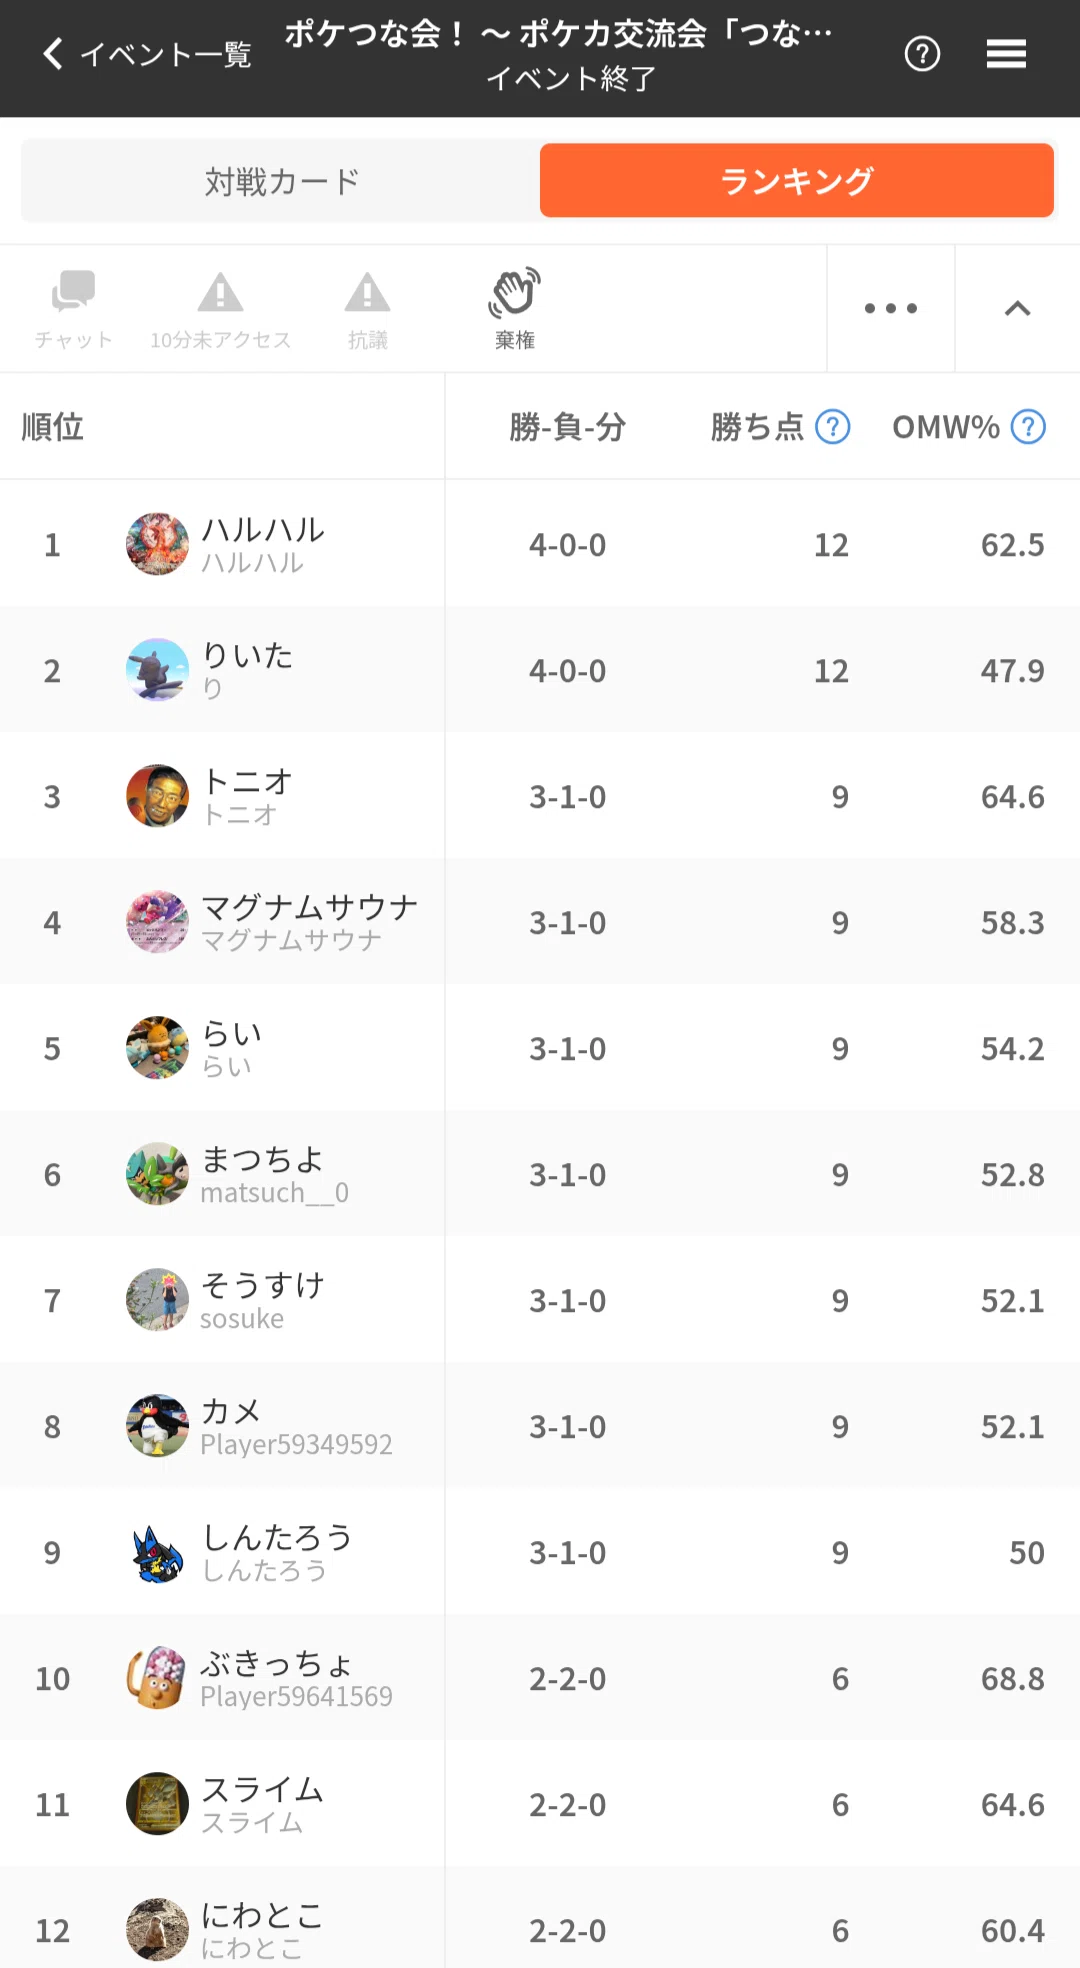The height and width of the screenshot is (1968, 1080).
Task: Select the しんたろう ranking row
Action: (540, 1552)
